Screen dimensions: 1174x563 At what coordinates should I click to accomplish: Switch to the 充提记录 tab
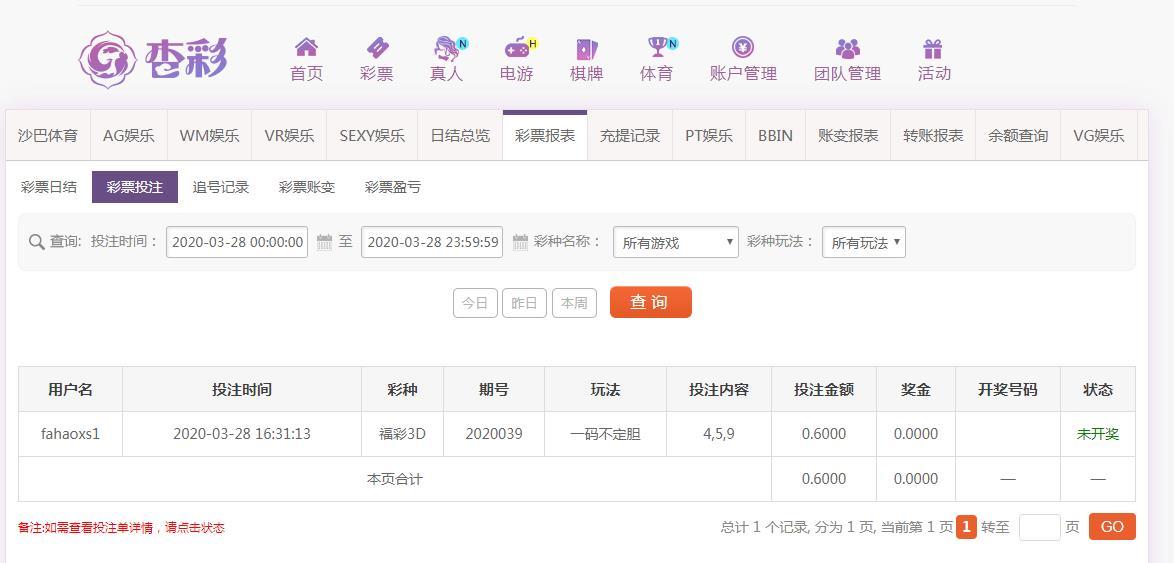630,136
